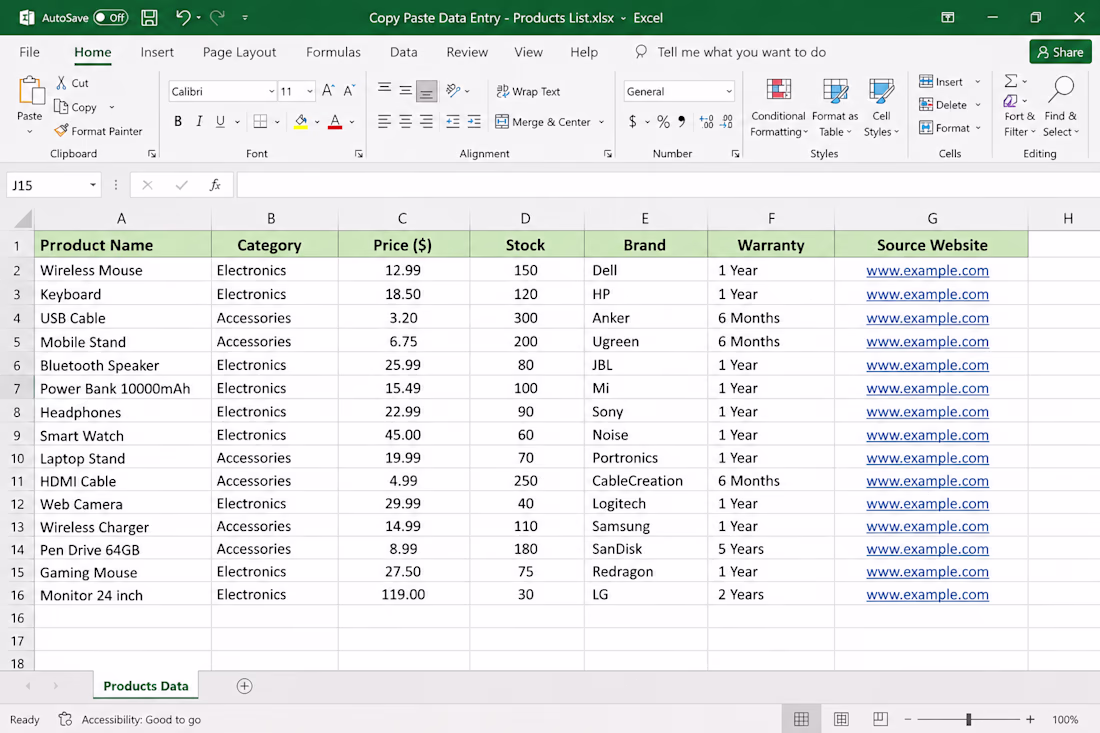Open the font name Calibri dropdown
Viewport: 1100px width, 733px height.
(271, 91)
